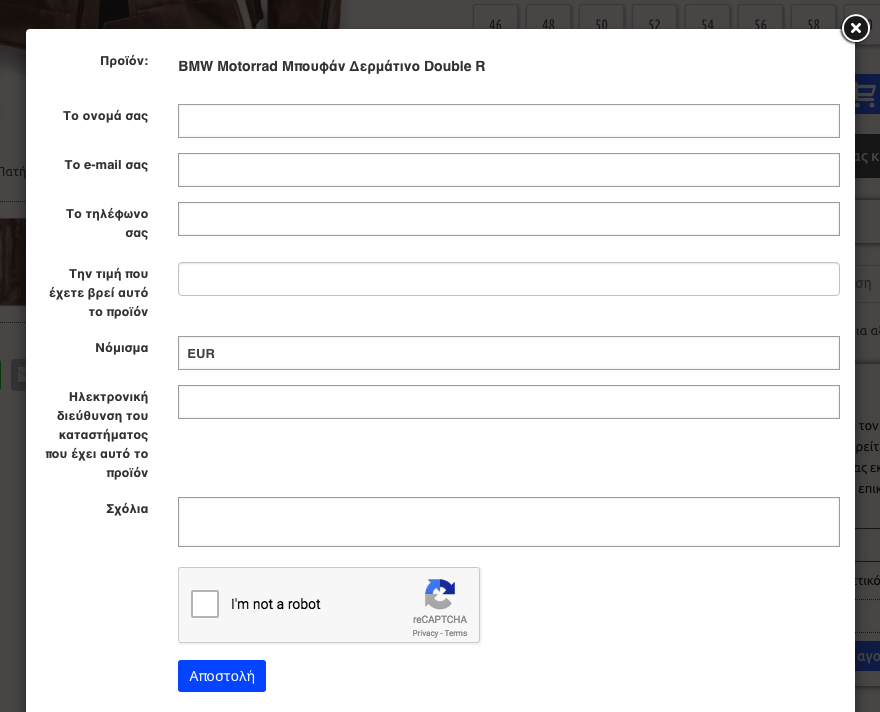Select the found-price field 'Την τιμή που έχετε βρεί'
This screenshot has height=712, width=880.
[x=508, y=279]
